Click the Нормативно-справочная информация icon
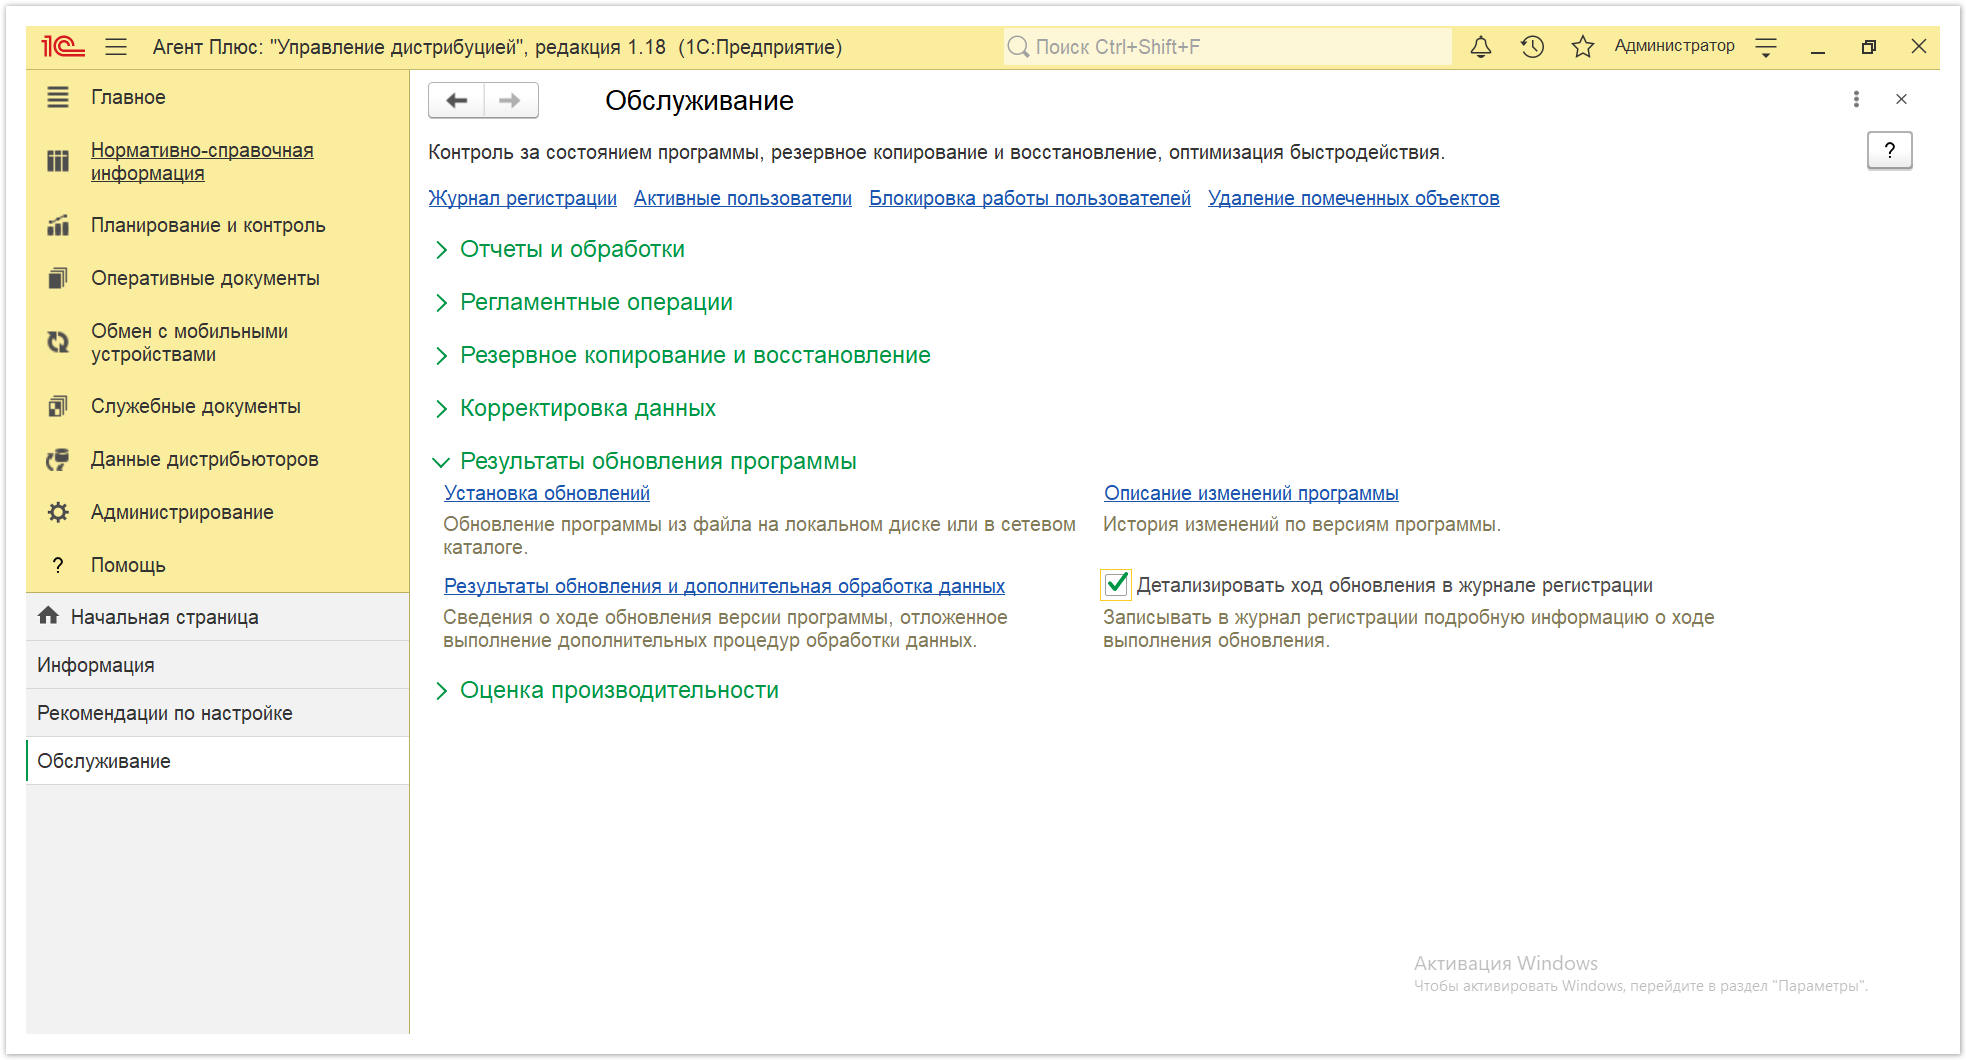The height and width of the screenshot is (1060, 1966). (58, 161)
